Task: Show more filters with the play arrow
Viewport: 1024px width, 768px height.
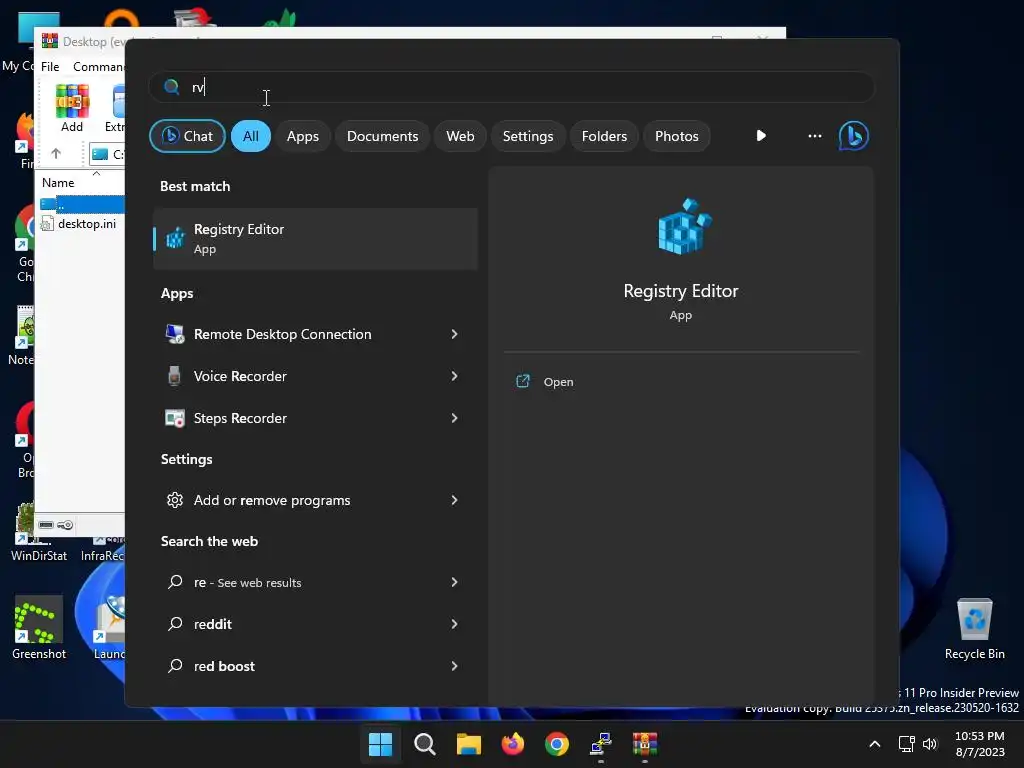Action: pyautogui.click(x=761, y=136)
